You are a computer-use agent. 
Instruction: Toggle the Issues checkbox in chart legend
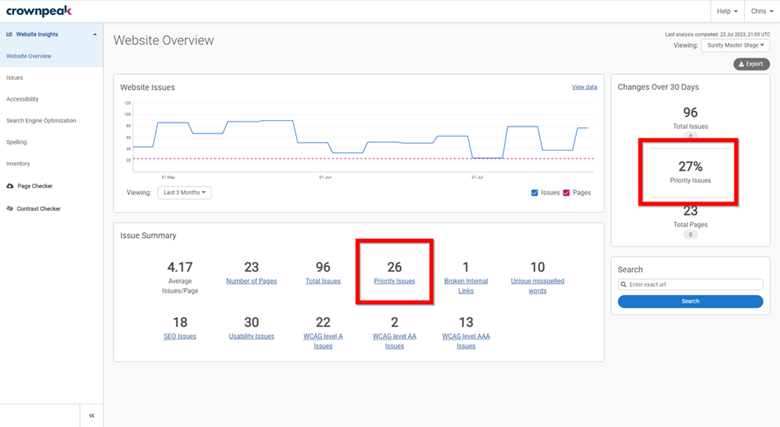pyautogui.click(x=534, y=193)
